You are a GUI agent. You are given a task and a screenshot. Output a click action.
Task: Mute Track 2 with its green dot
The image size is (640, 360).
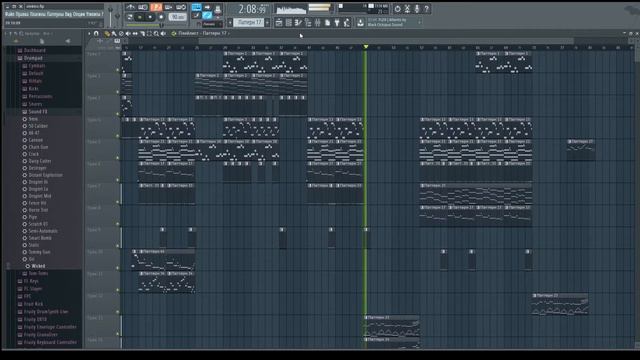coord(118,92)
